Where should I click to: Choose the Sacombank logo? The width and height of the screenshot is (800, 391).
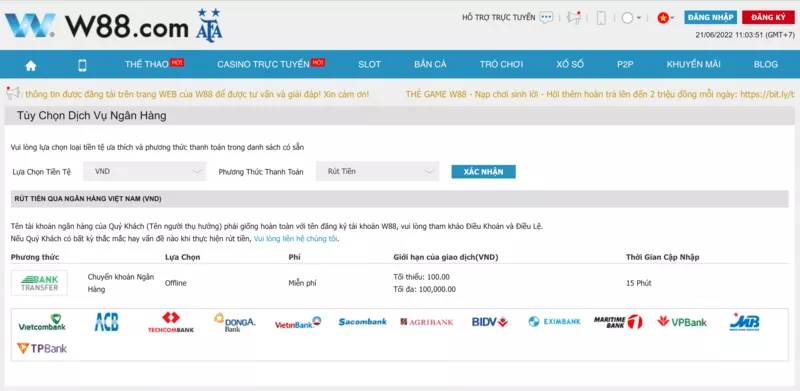click(362, 322)
